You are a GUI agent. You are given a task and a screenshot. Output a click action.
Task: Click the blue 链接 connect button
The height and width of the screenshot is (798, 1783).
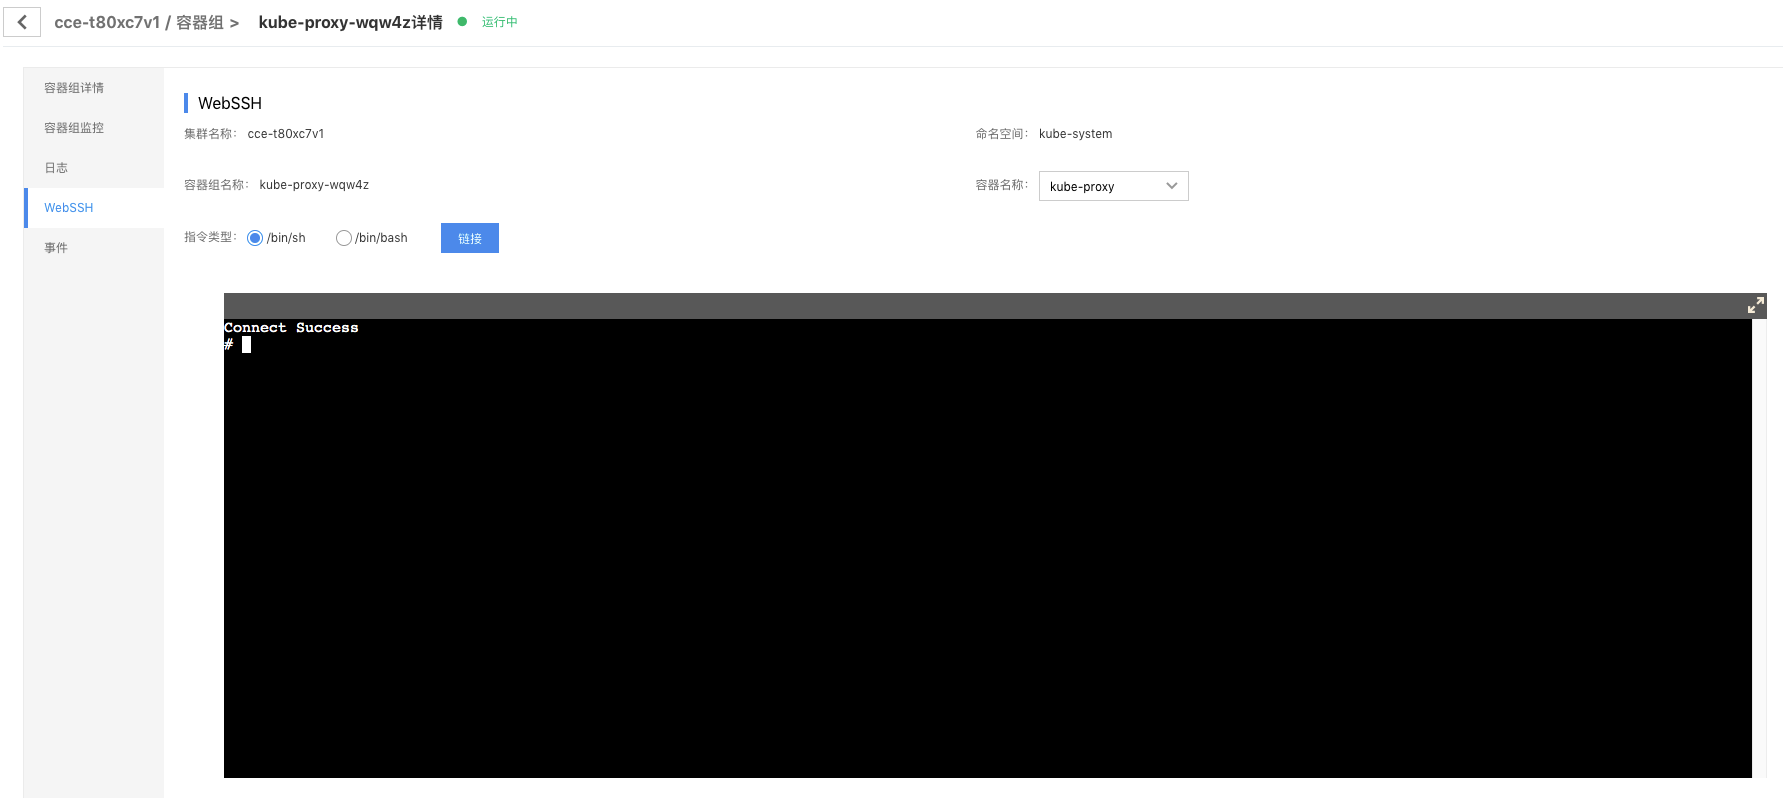tap(470, 238)
